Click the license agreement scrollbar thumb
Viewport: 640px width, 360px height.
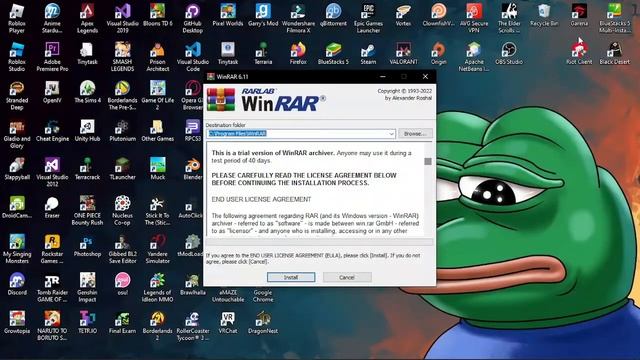point(428,161)
